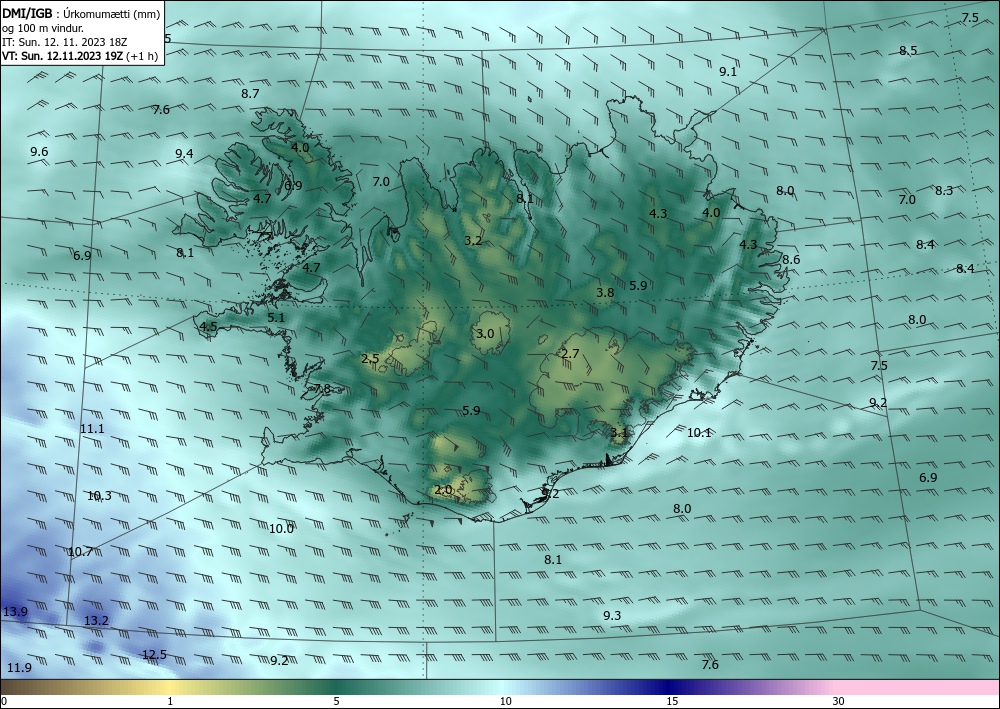The height and width of the screenshot is (709, 1000).
Task: Click the '10' label on the colour scale
Action: tap(505, 702)
